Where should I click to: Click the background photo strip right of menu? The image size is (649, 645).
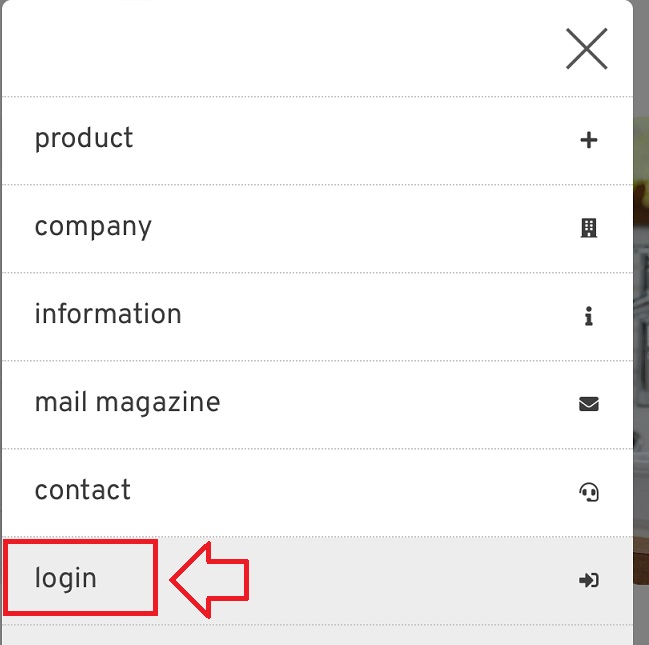(641, 300)
